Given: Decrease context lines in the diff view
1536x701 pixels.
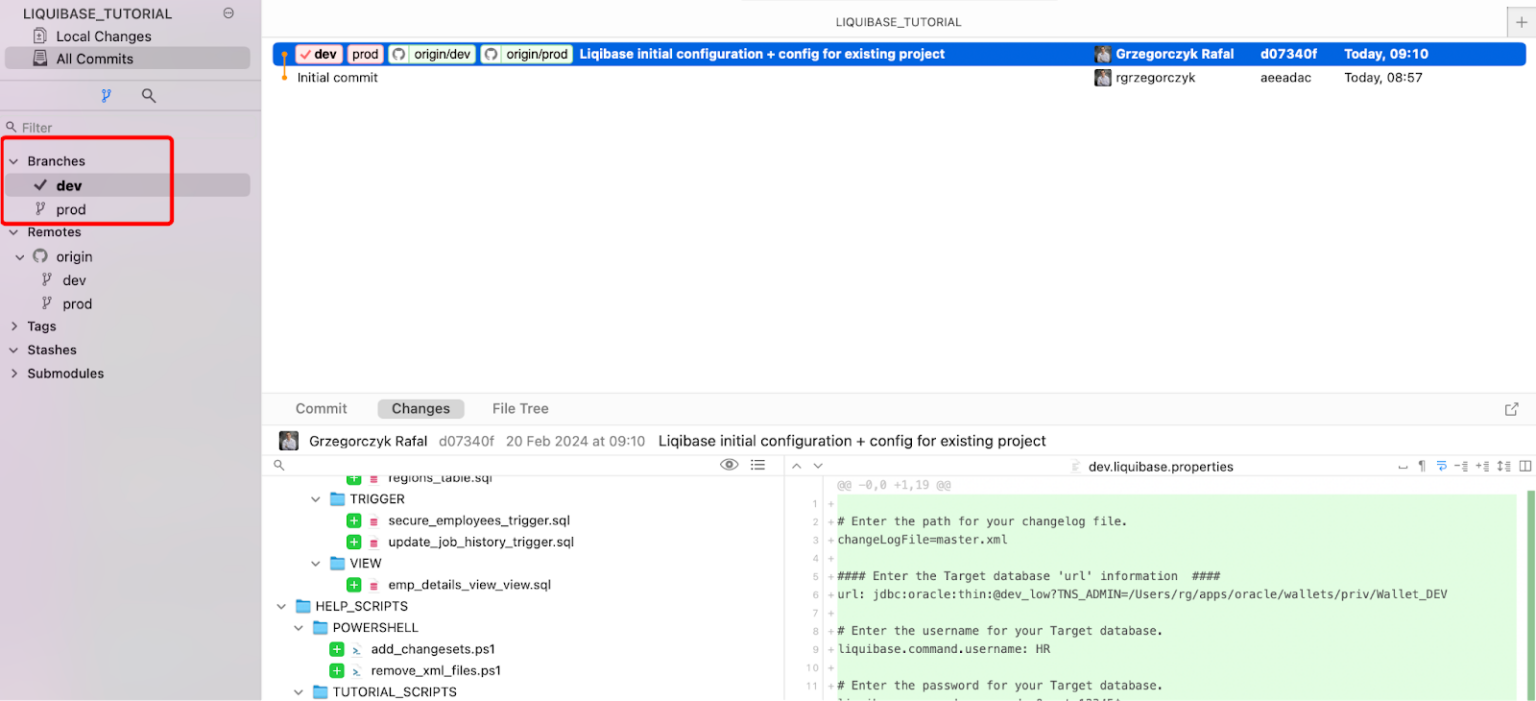Looking at the screenshot, I should (x=1461, y=466).
